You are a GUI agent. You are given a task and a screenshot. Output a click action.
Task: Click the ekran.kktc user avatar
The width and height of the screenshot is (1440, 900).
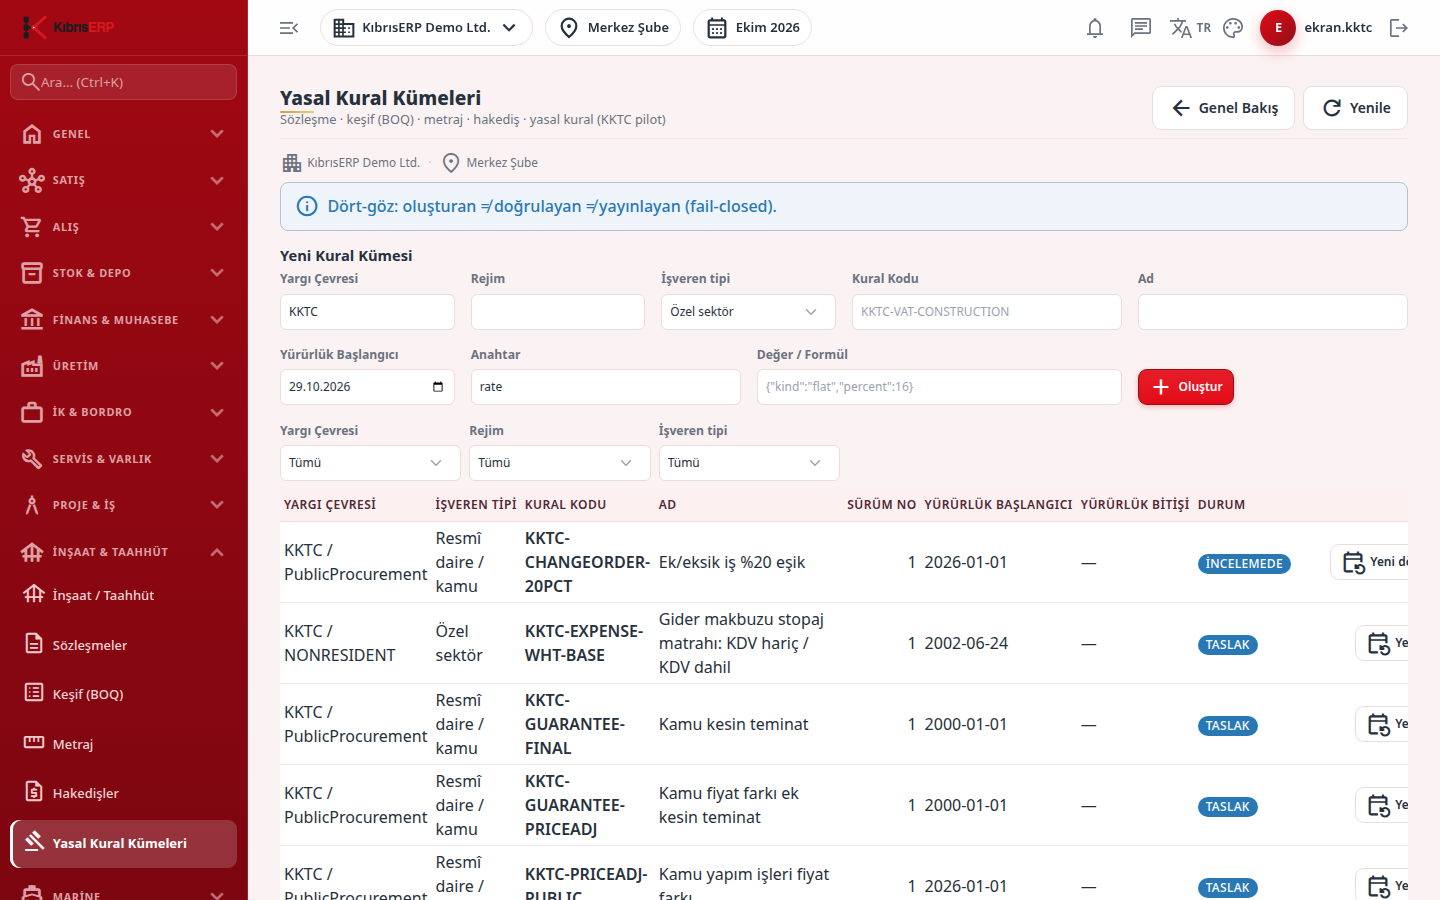pyautogui.click(x=1278, y=28)
